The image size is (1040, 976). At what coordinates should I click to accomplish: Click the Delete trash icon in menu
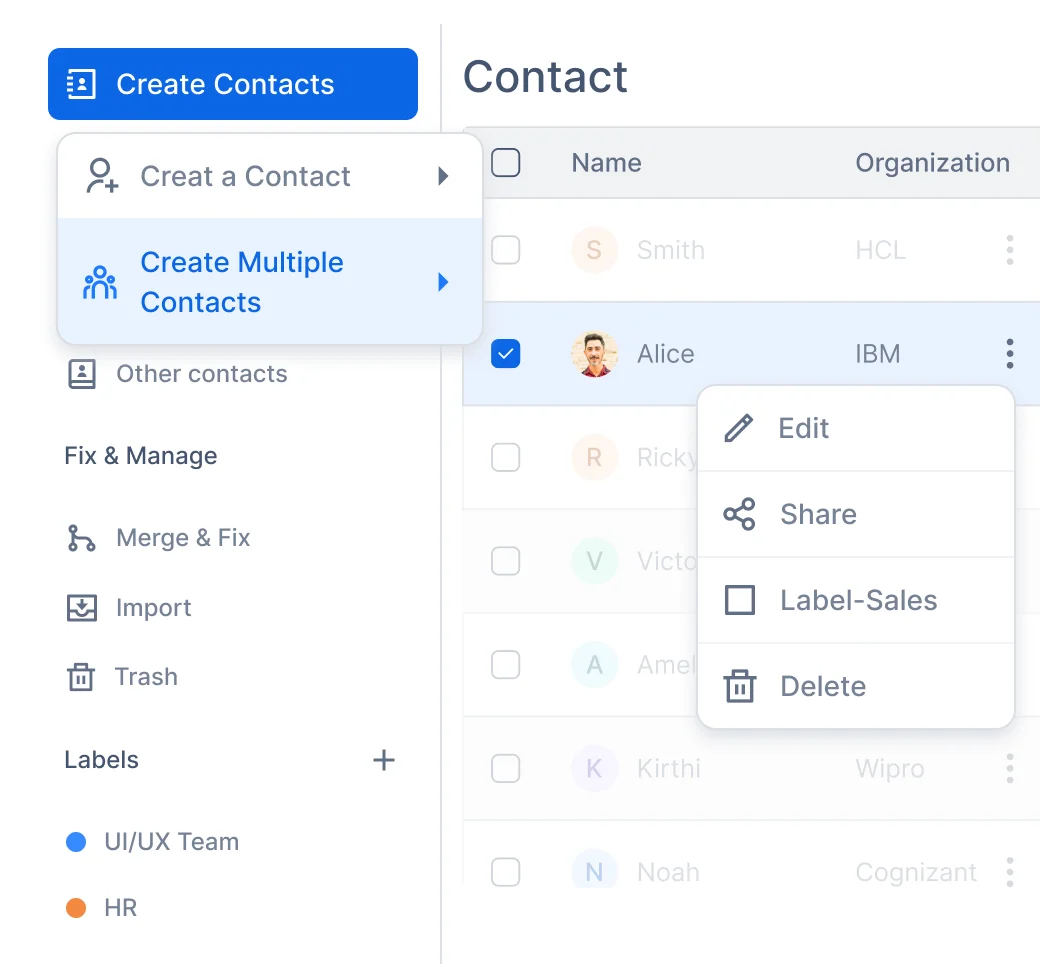coord(739,687)
